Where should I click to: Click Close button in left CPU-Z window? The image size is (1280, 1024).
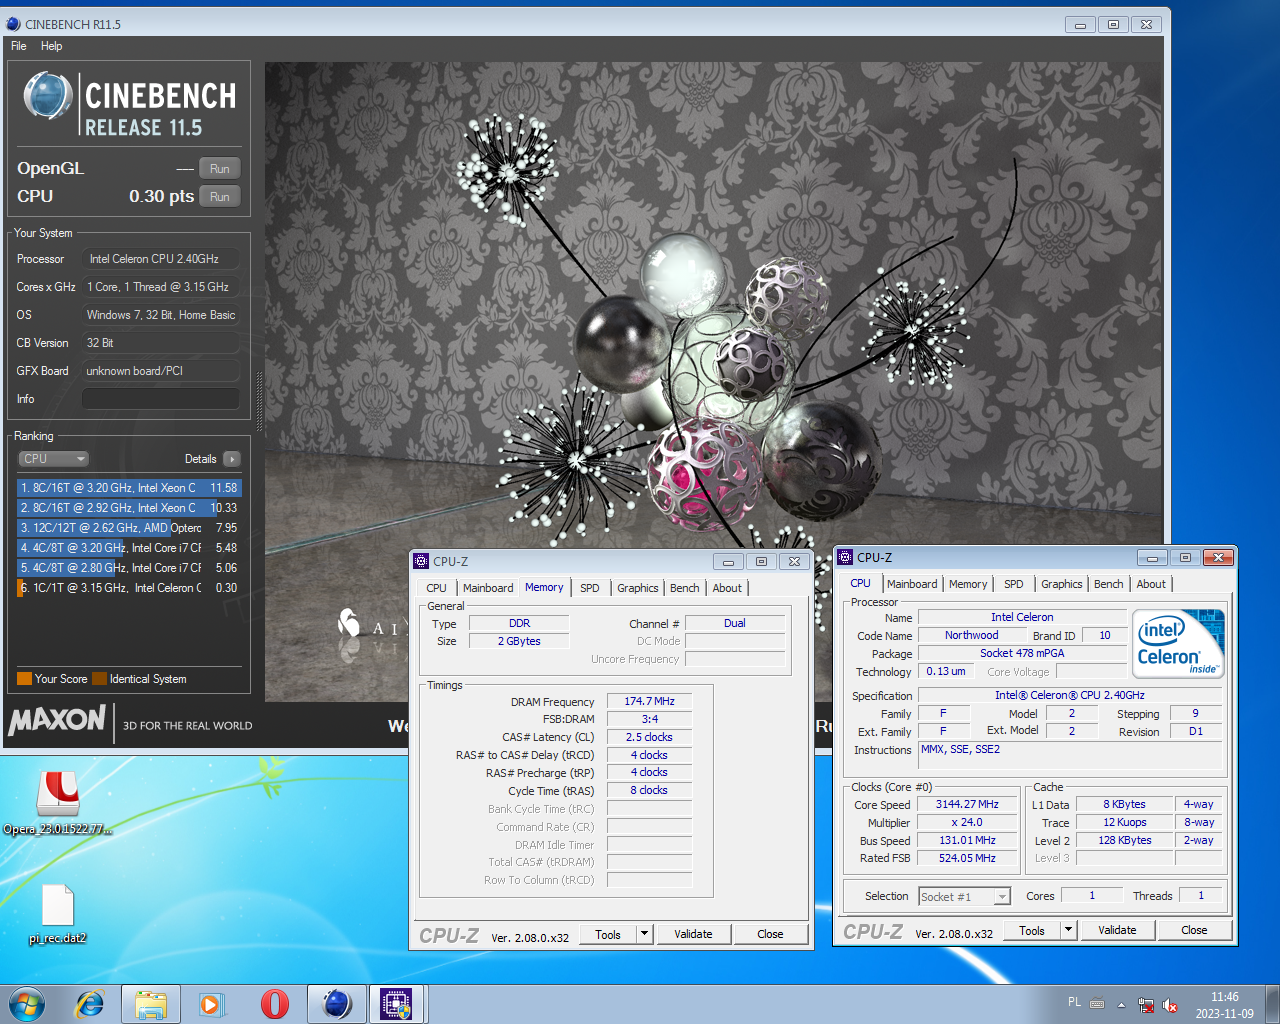coord(770,934)
